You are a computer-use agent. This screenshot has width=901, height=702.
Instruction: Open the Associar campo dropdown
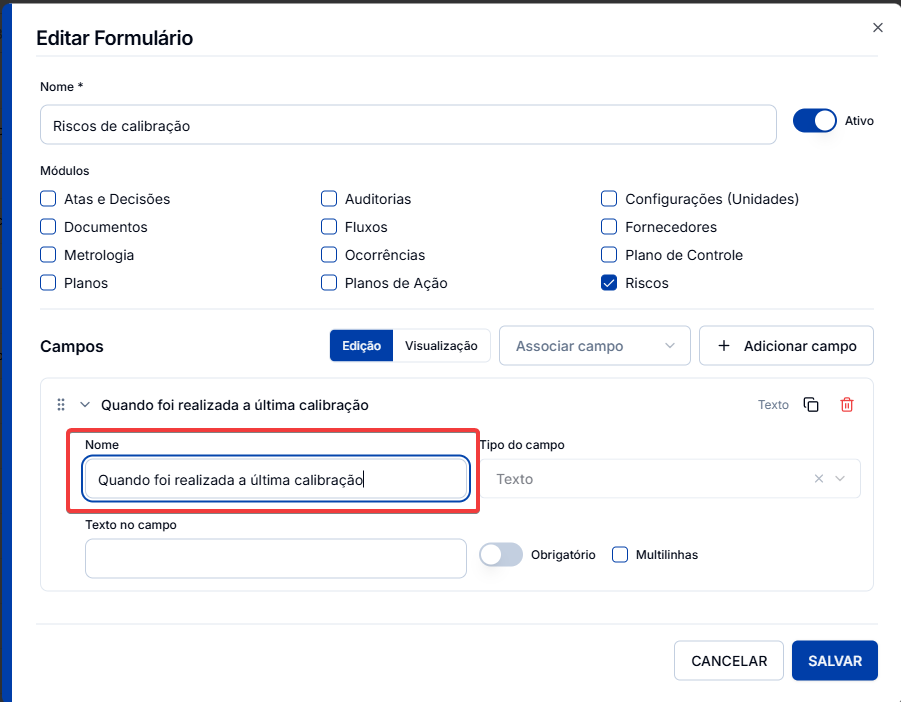tap(595, 346)
